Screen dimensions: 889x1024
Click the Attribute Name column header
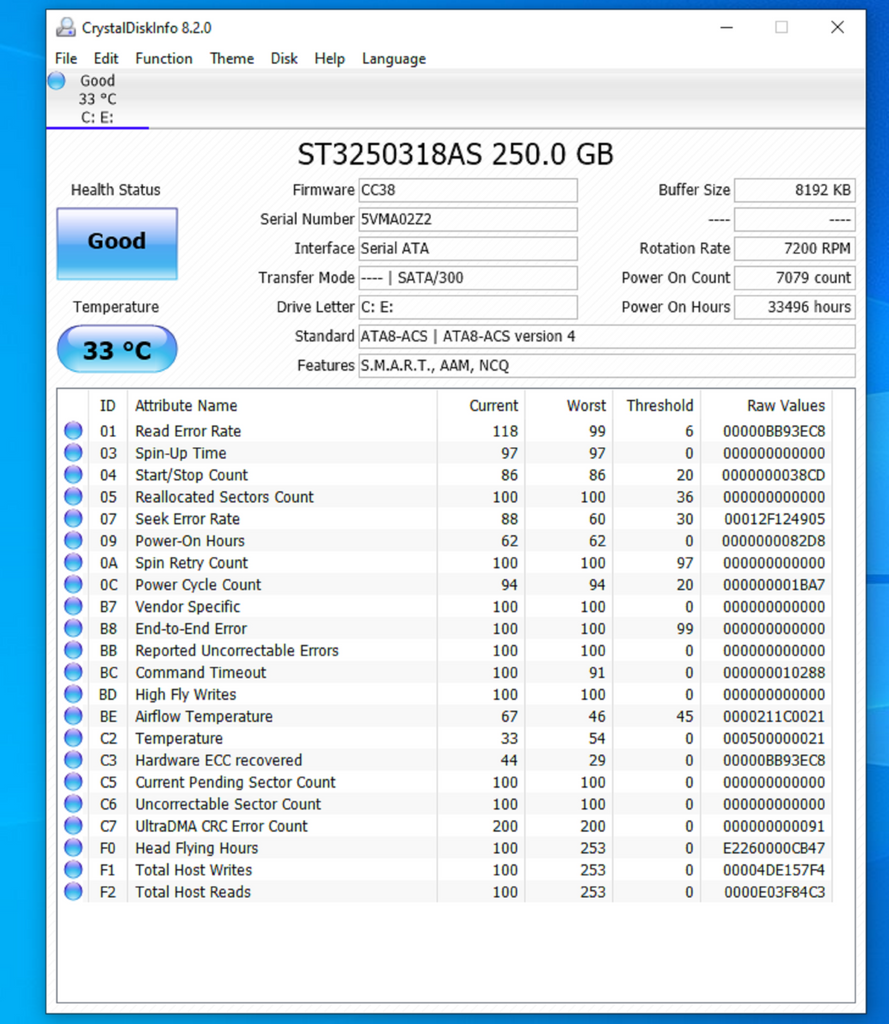tap(282, 406)
